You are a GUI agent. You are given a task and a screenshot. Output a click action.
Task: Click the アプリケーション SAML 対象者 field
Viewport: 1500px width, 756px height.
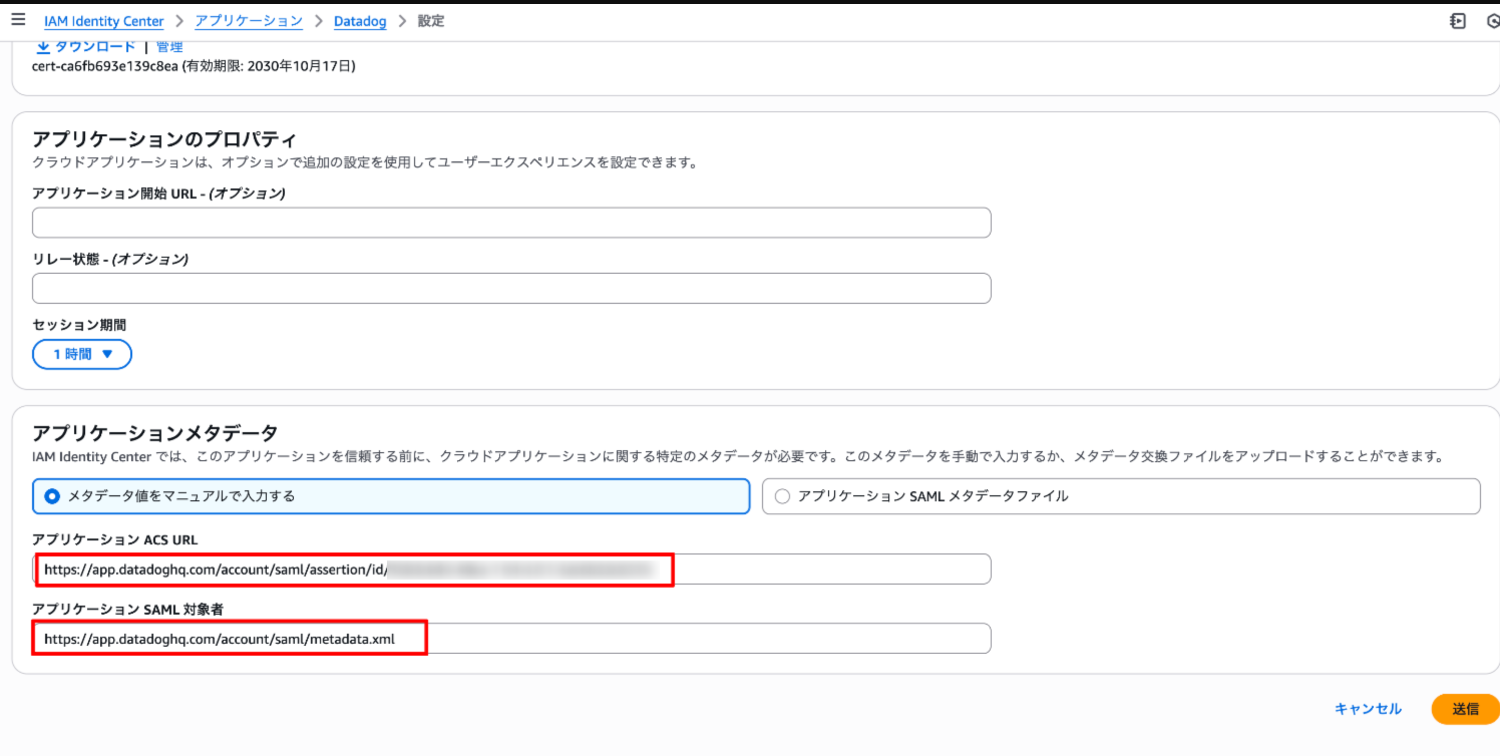coord(510,638)
